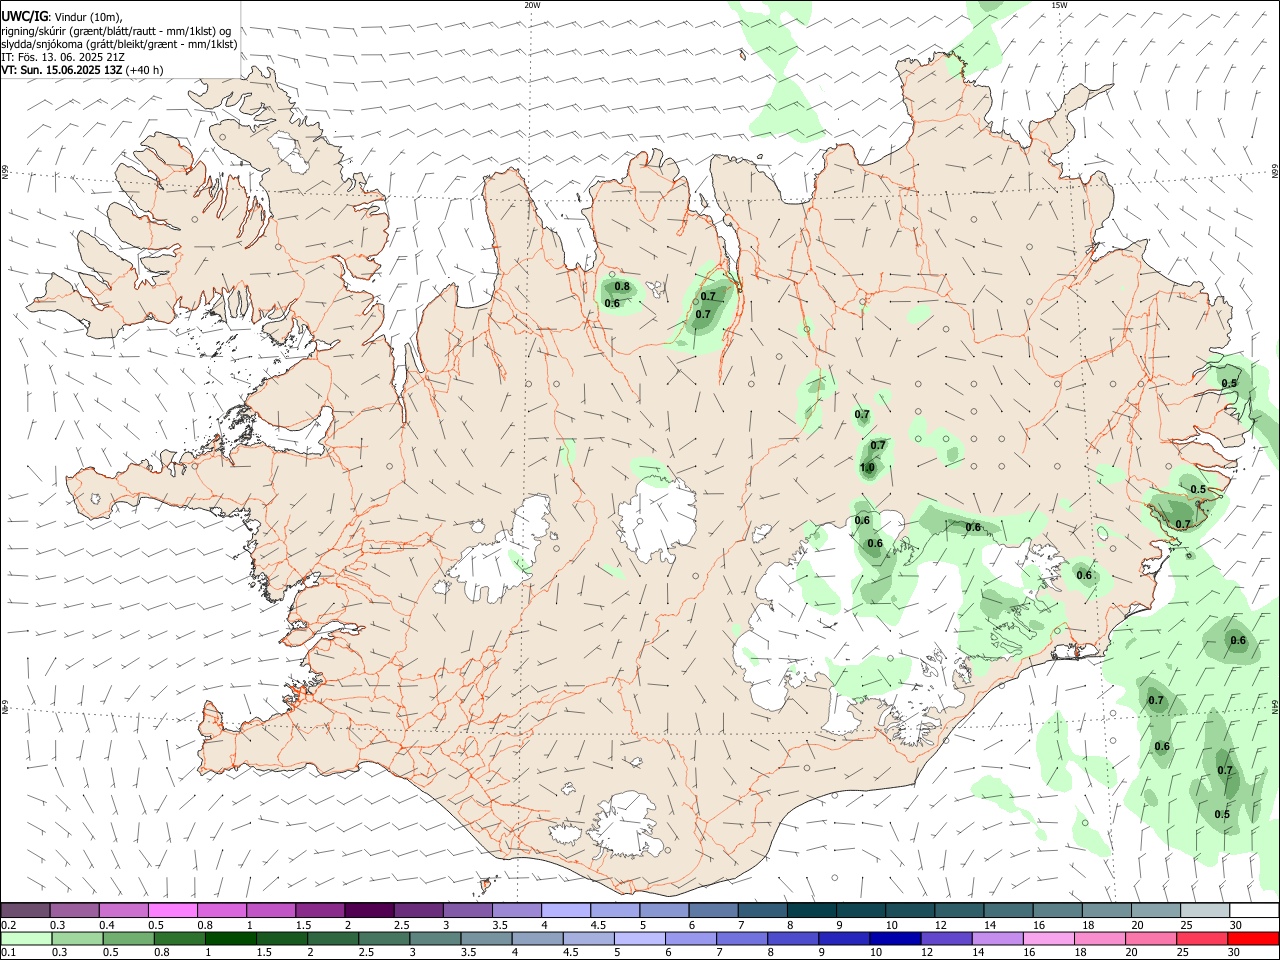1280x960 pixels.
Task: Click the "0.2" legend label
Action: (x=8, y=925)
